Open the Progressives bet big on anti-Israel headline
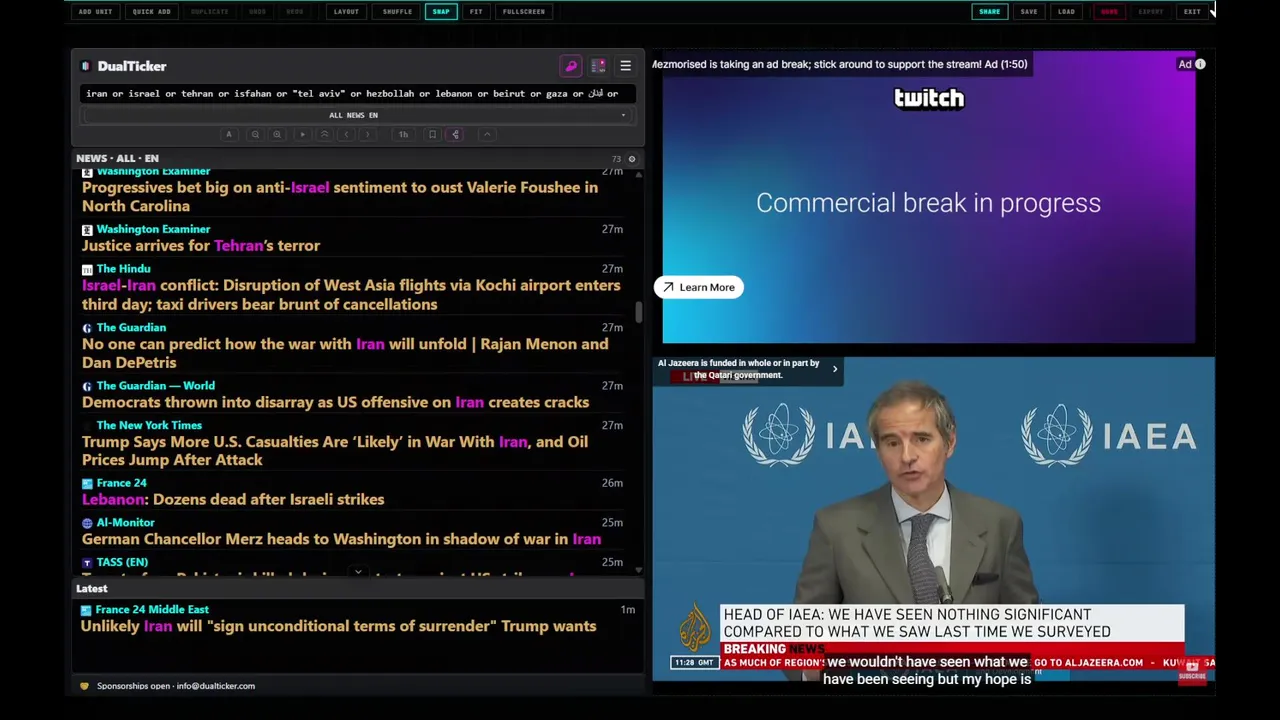The height and width of the screenshot is (720, 1280). tap(340, 196)
